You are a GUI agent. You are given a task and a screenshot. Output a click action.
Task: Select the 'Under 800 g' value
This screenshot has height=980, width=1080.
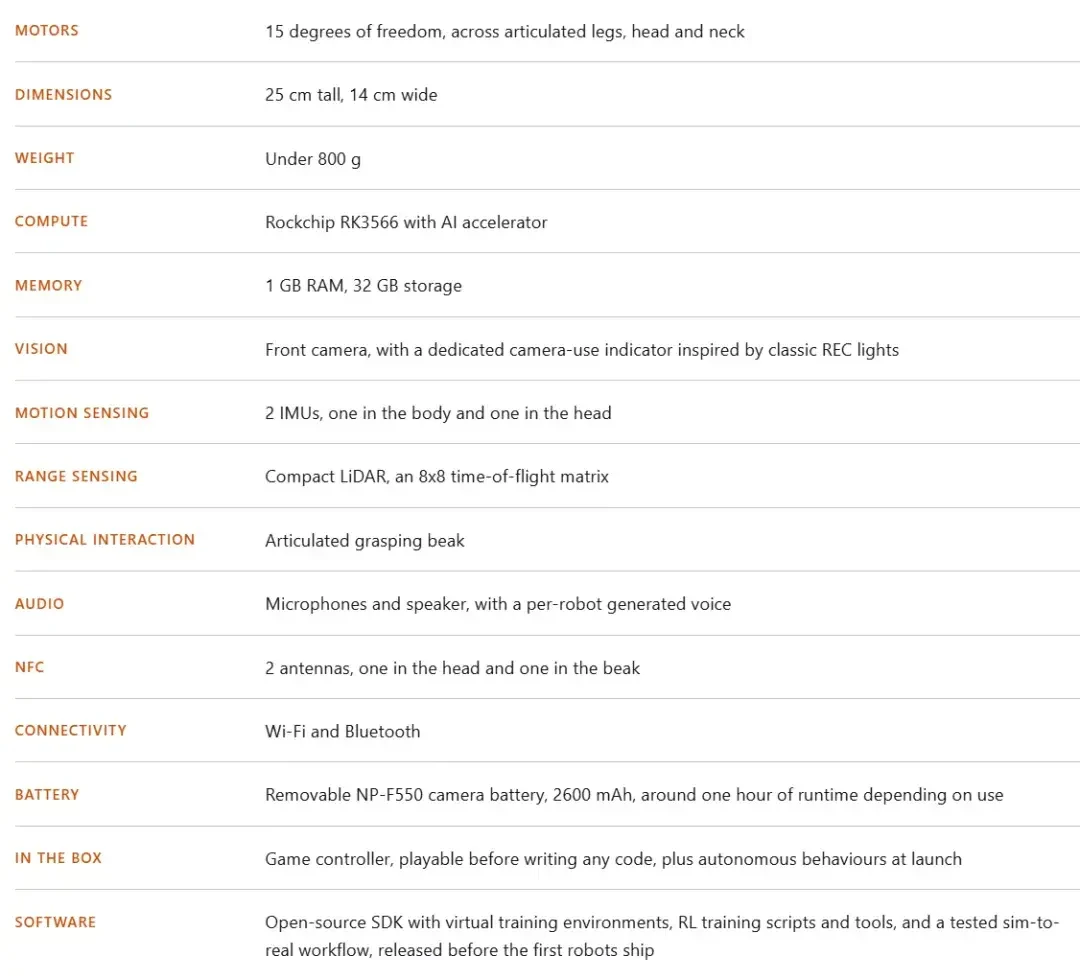pyautogui.click(x=313, y=159)
